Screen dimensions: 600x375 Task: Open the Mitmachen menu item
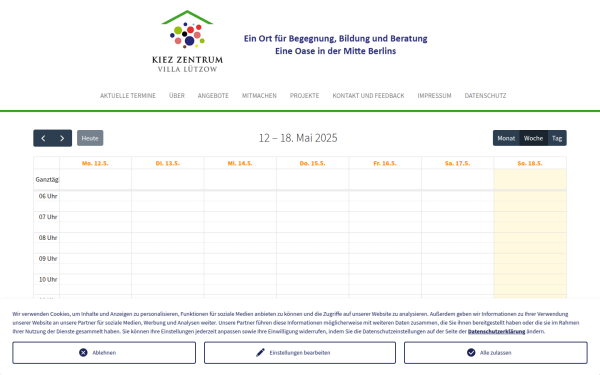tap(259, 96)
